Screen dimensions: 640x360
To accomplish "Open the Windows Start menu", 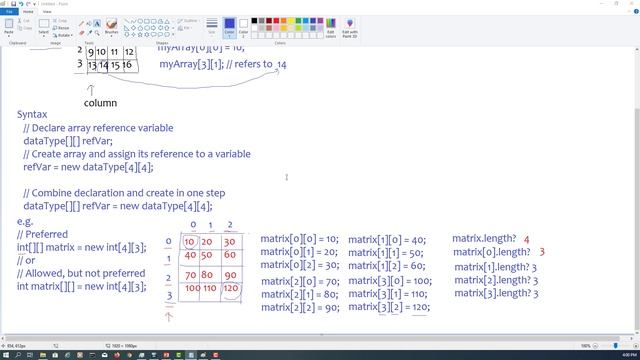I will coord(6,355).
